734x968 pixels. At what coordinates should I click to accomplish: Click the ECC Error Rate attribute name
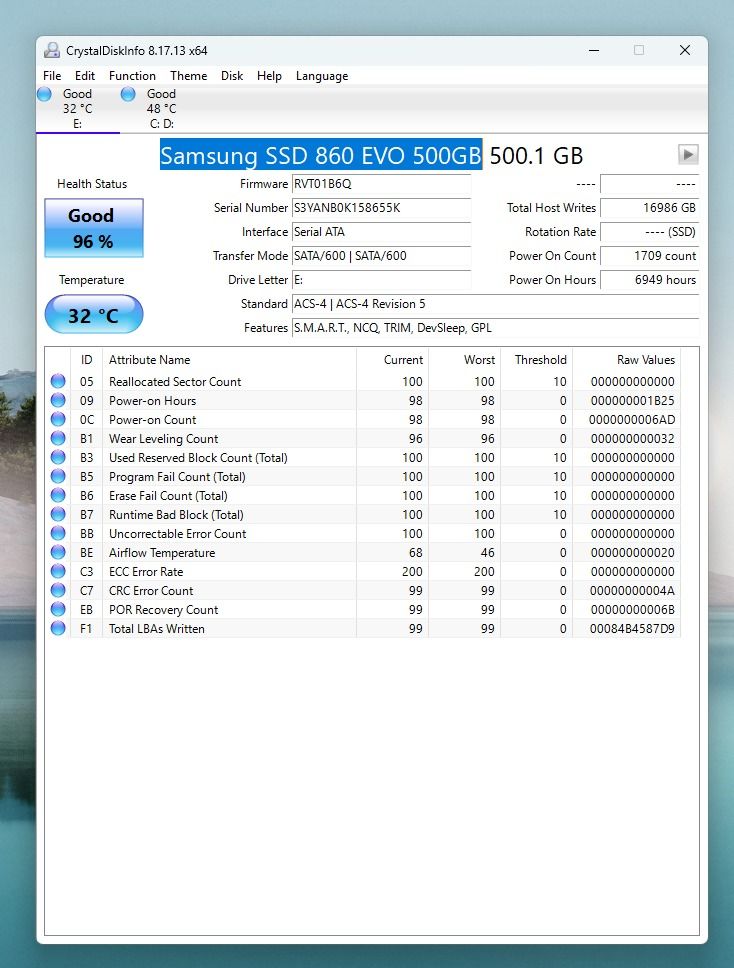coord(146,572)
